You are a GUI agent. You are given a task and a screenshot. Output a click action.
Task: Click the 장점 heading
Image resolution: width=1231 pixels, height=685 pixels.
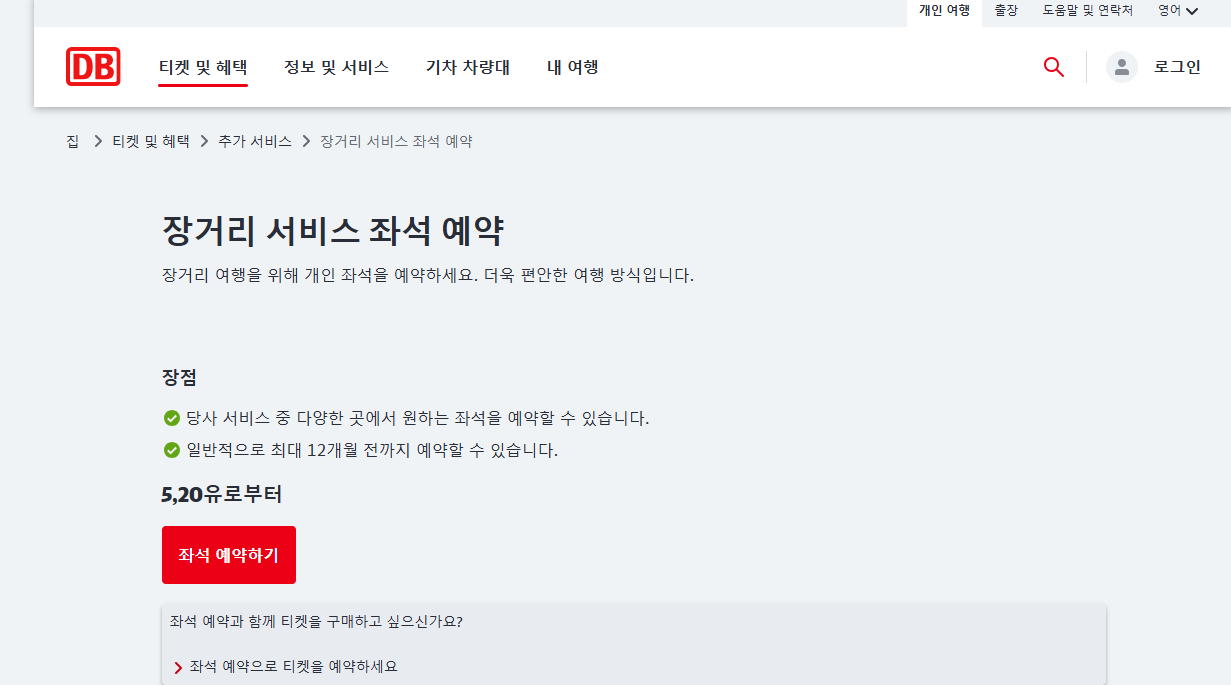point(179,377)
